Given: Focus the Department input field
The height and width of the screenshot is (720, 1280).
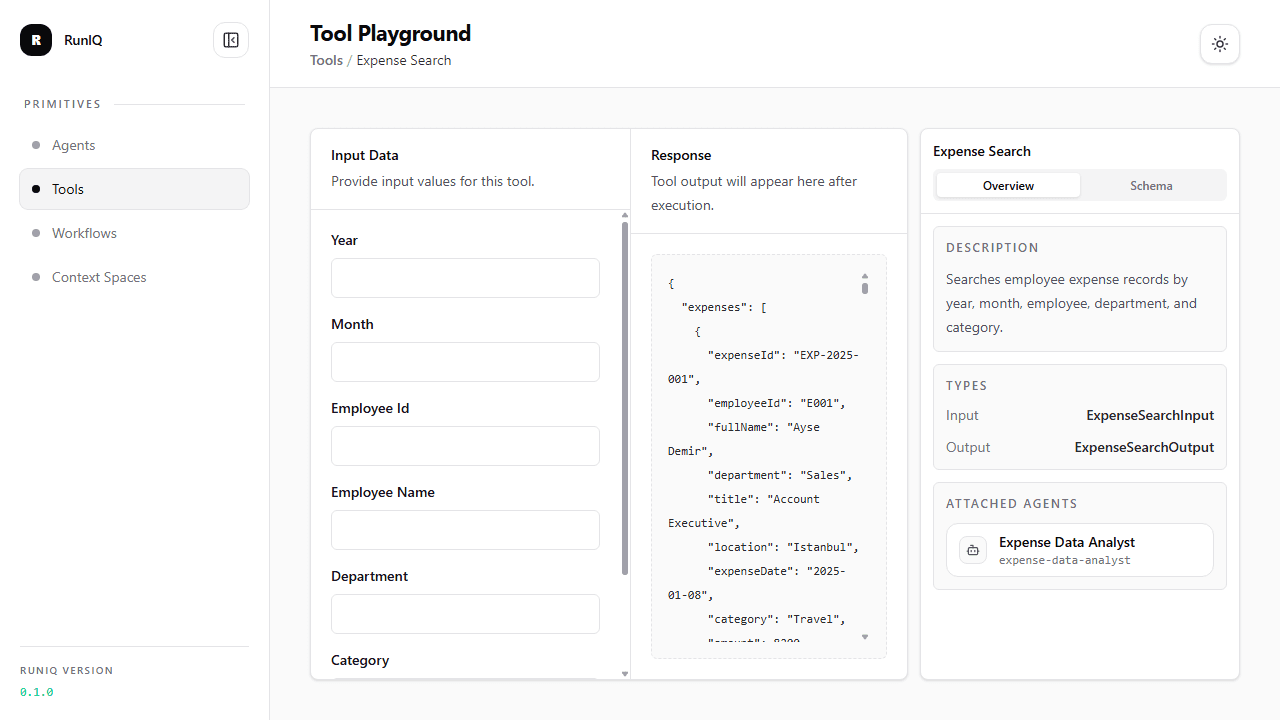Looking at the screenshot, I should tap(465, 614).
